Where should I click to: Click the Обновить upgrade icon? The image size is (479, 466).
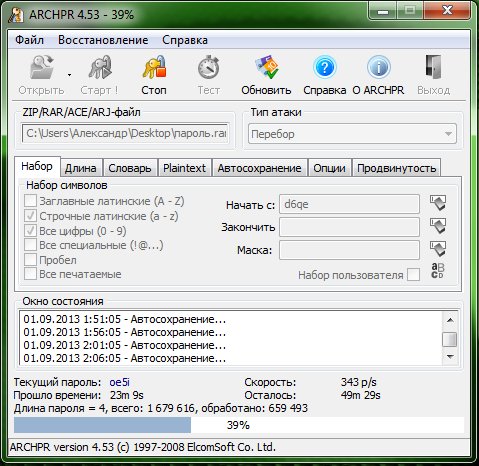point(266,67)
